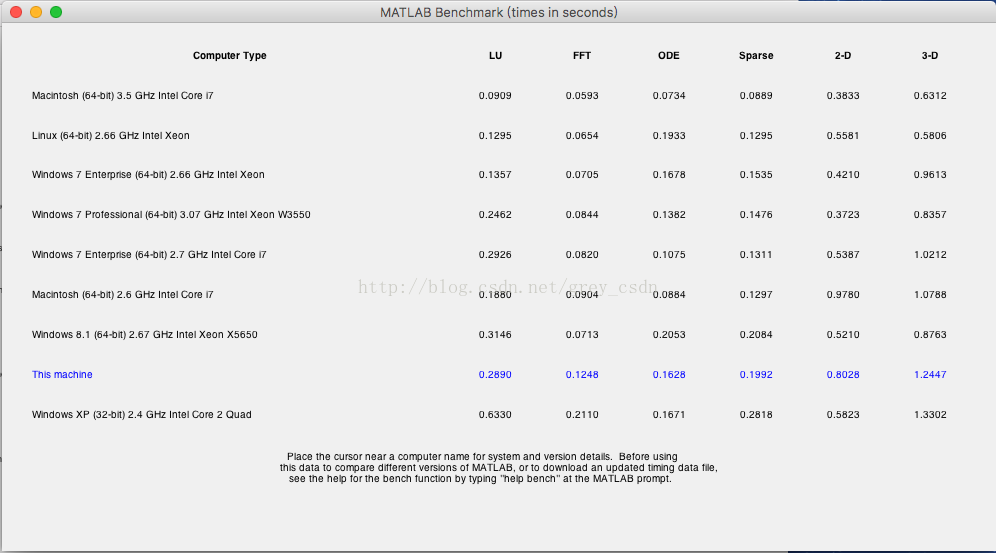The height and width of the screenshot is (553, 996).
Task: Click 3-D value 0.6312
Action: (930, 96)
